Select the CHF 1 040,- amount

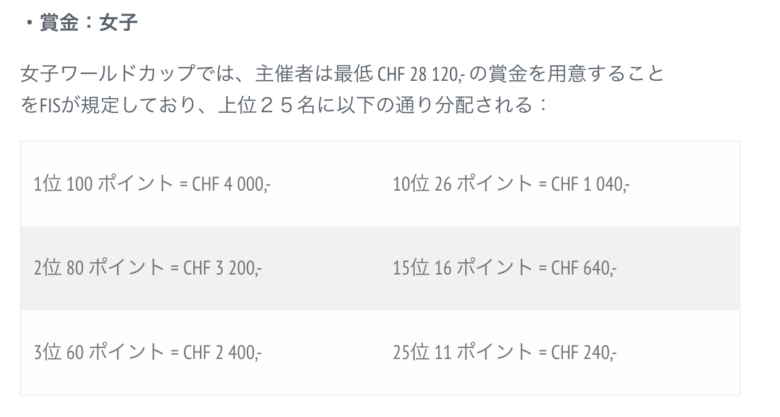coord(590,185)
